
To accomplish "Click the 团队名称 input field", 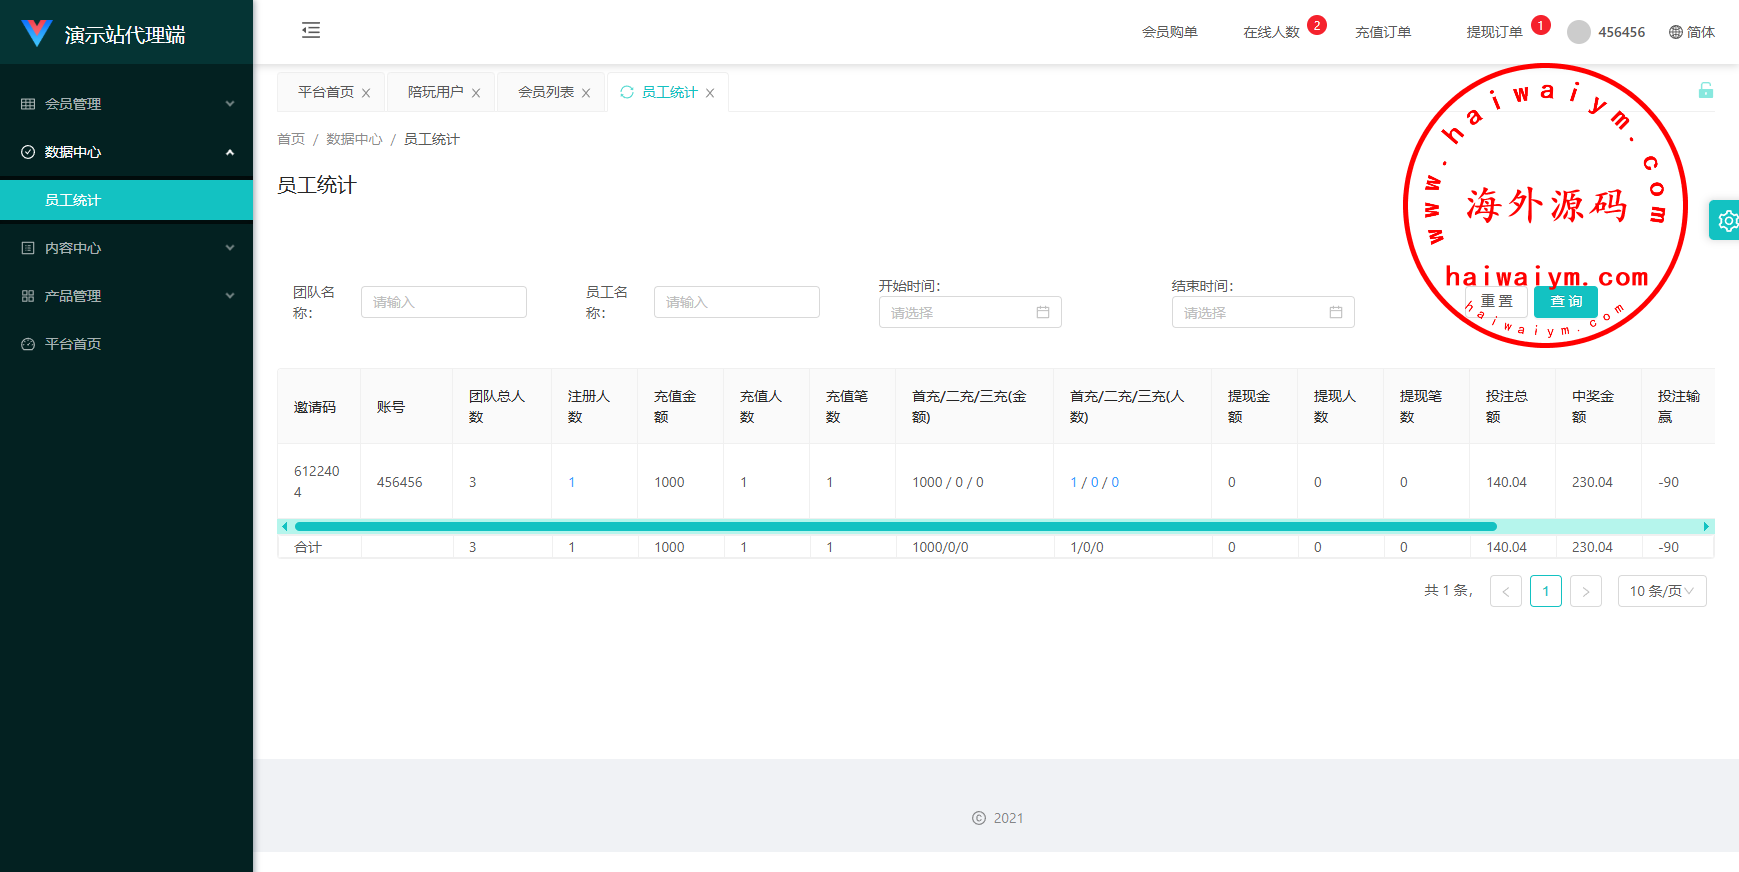I will pos(443,302).
